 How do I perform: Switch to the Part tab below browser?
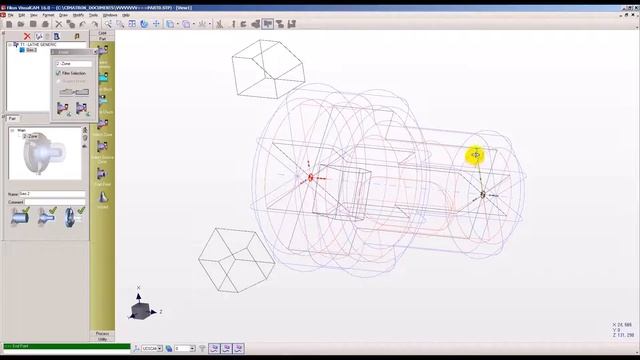[12, 119]
